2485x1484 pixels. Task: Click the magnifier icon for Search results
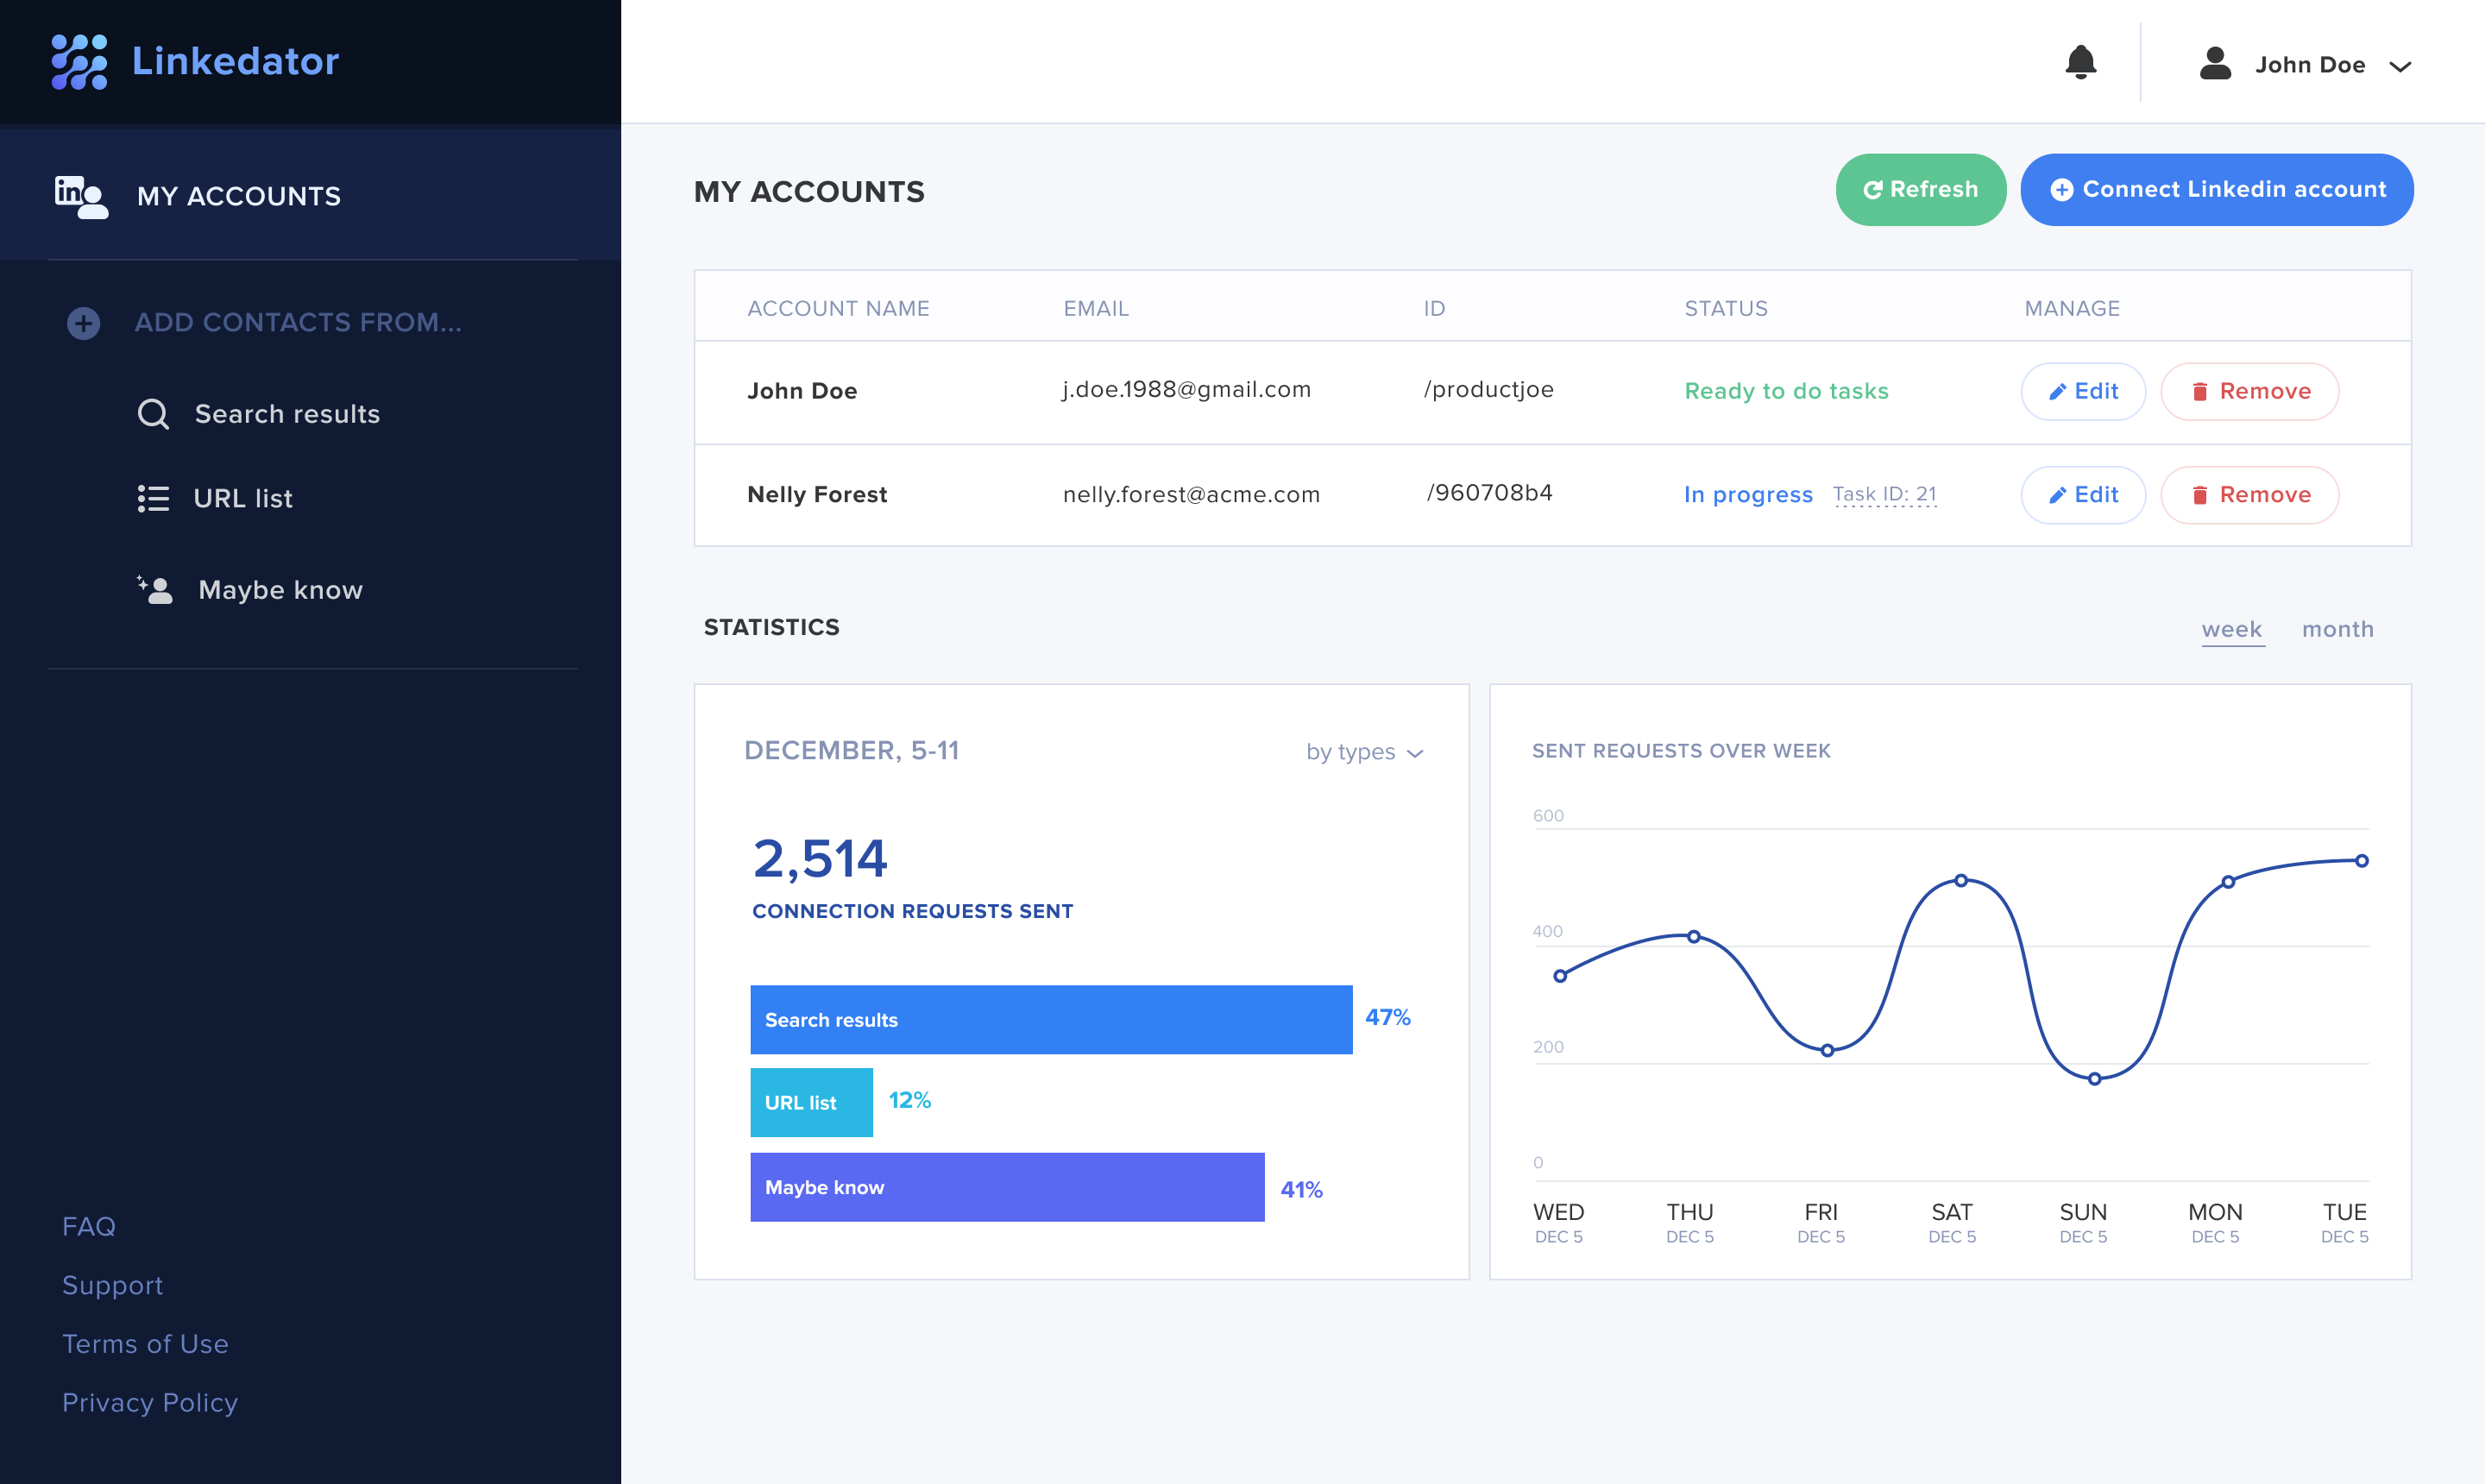153,414
